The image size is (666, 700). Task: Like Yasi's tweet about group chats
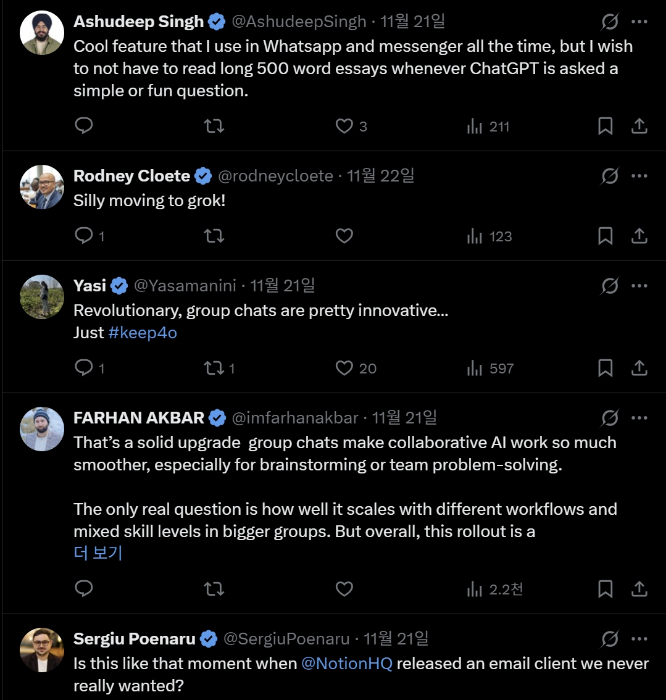345,368
